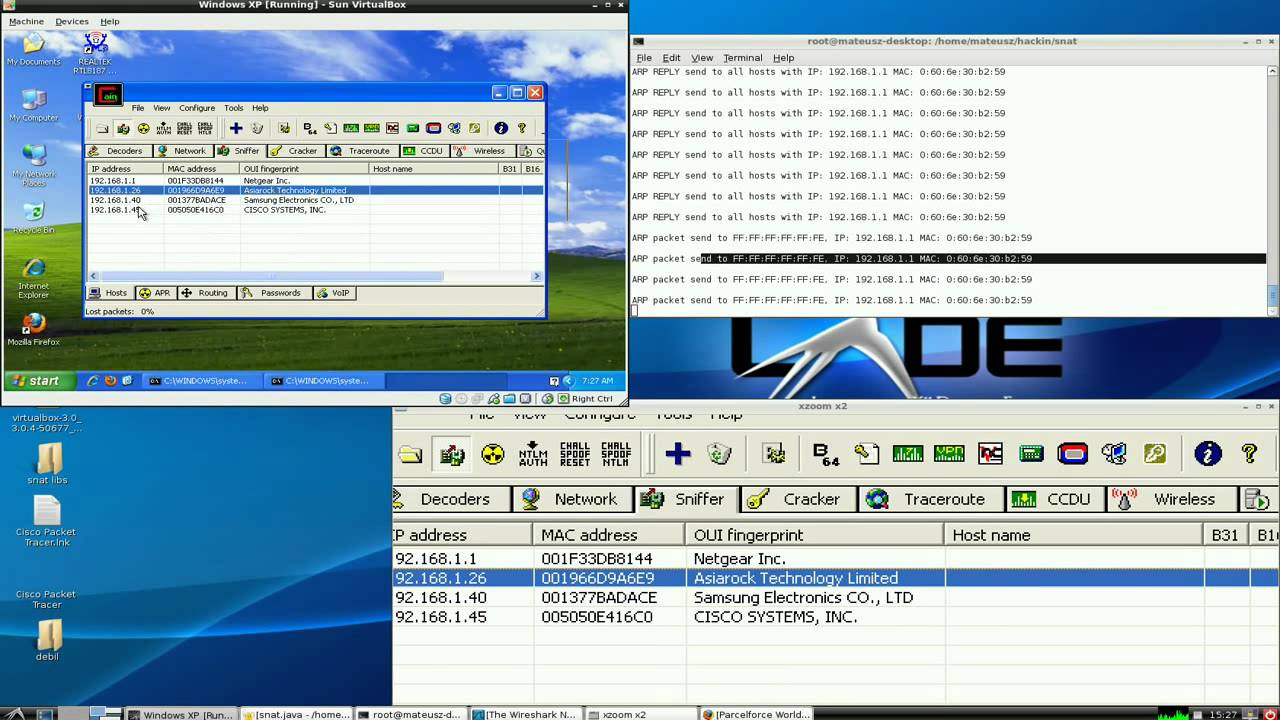The height and width of the screenshot is (720, 1280).
Task: Open debil folder on host desktop
Action: point(47,640)
